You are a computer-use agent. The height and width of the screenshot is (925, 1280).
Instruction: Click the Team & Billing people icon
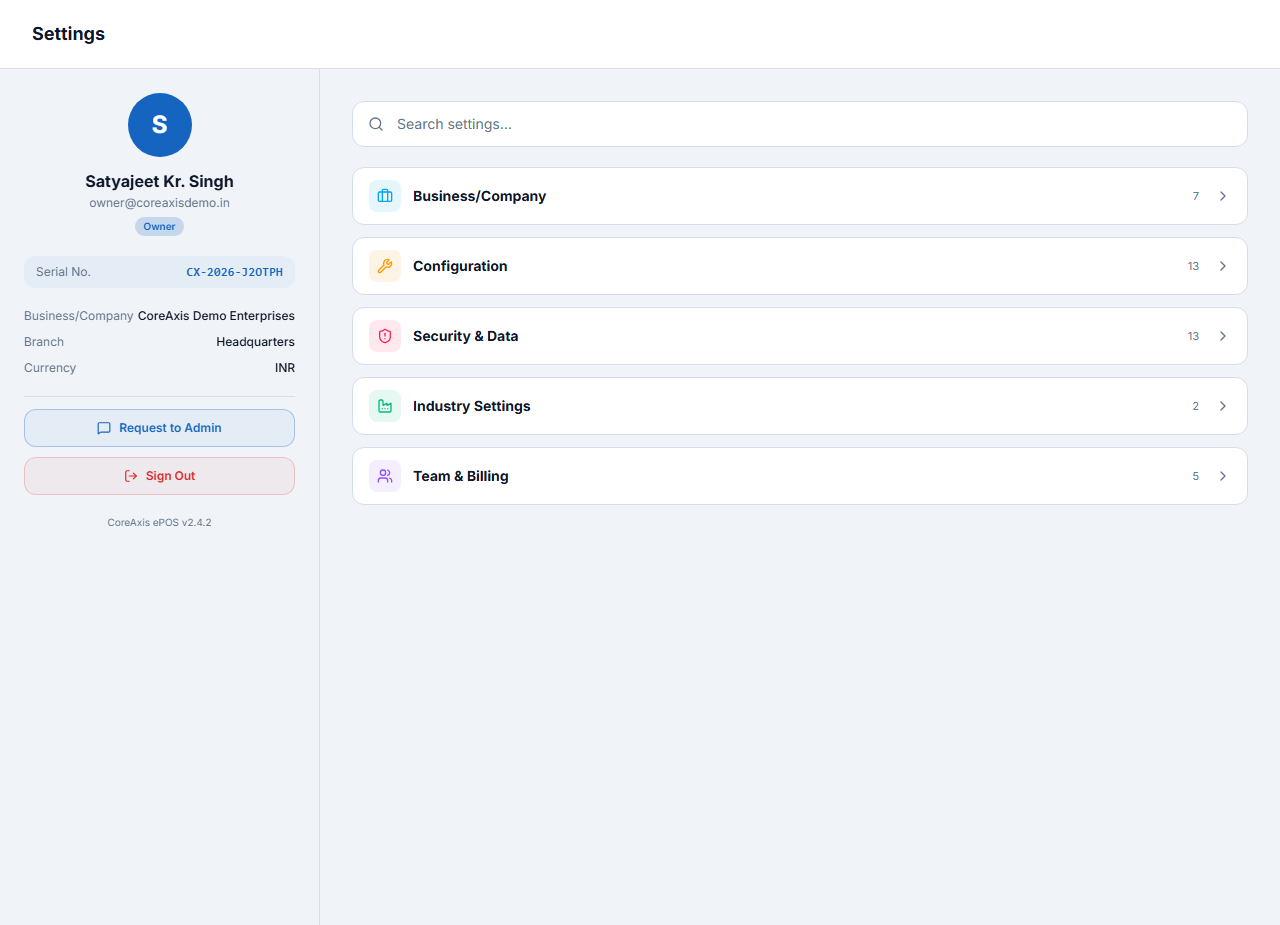click(x=385, y=476)
